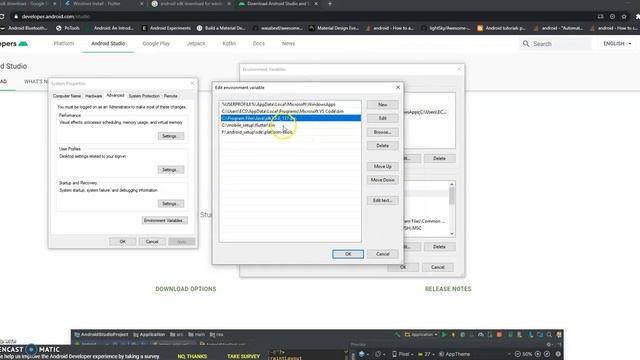640x360 pixels.
Task: Click NO, THANKS on survey banner
Action: point(192,356)
